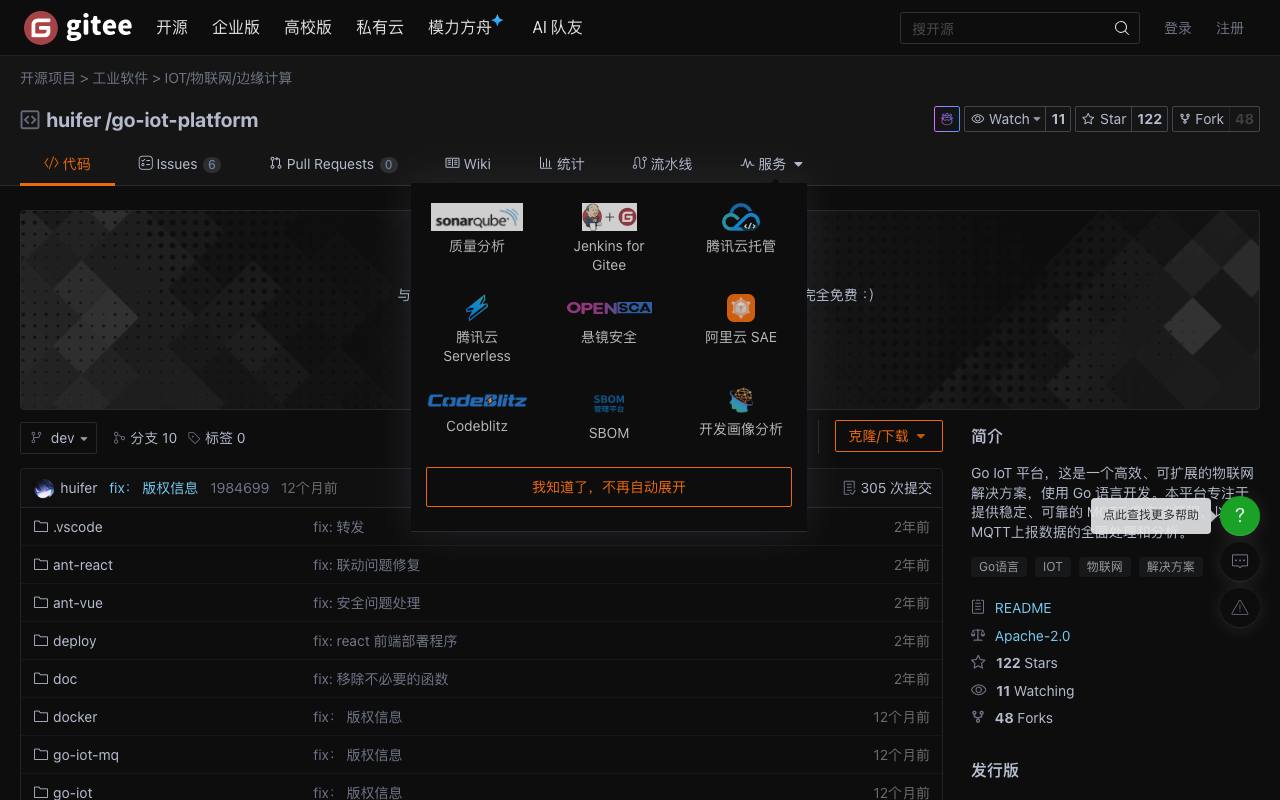Click the green help question mark button
The image size is (1280, 800).
click(1240, 515)
